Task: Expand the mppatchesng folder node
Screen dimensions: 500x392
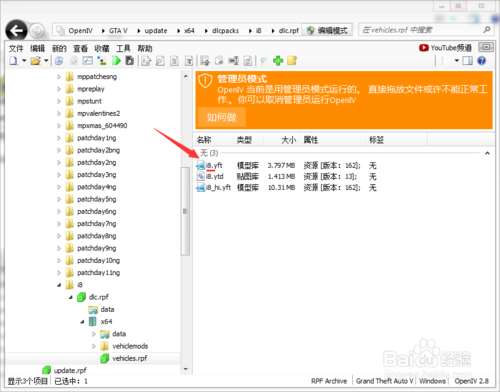Action: point(59,77)
